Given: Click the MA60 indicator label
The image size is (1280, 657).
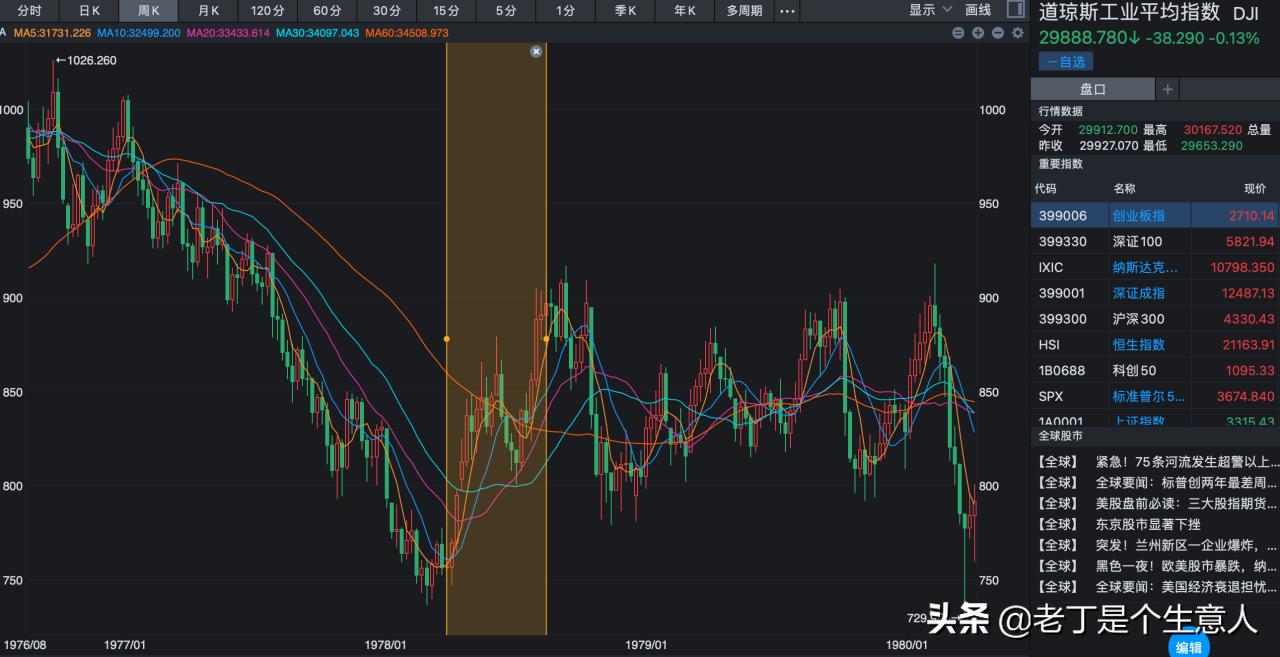Looking at the screenshot, I should (x=407, y=33).
